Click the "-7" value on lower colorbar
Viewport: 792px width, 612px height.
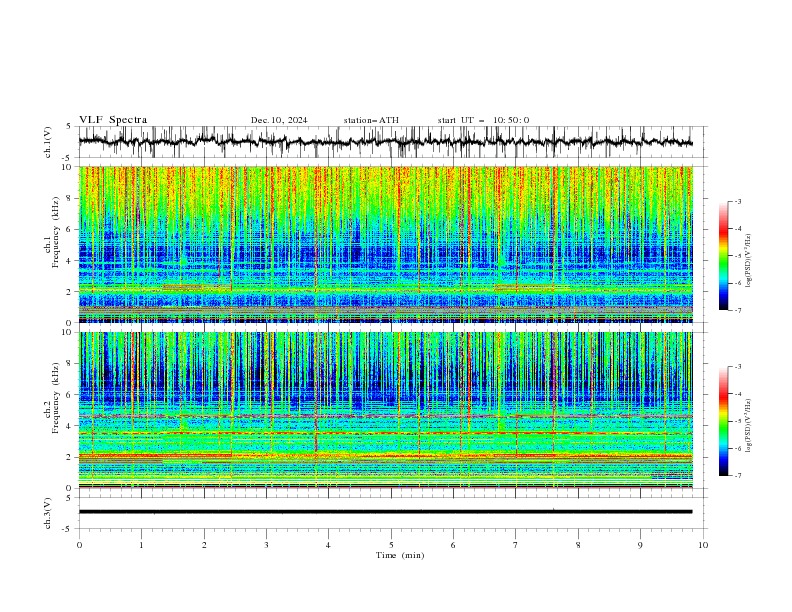[737, 475]
